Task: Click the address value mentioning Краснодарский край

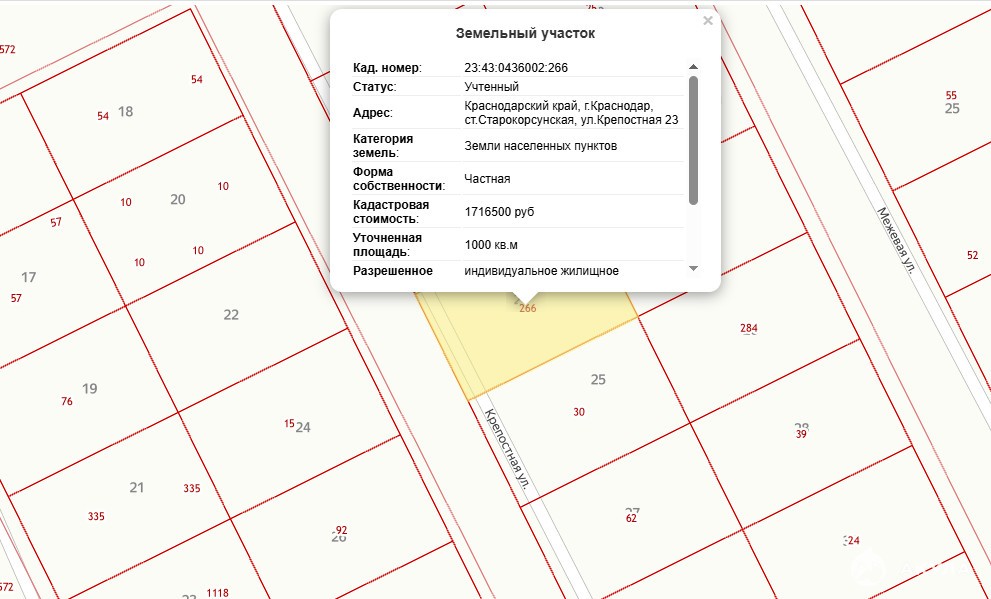Action: tap(571, 113)
